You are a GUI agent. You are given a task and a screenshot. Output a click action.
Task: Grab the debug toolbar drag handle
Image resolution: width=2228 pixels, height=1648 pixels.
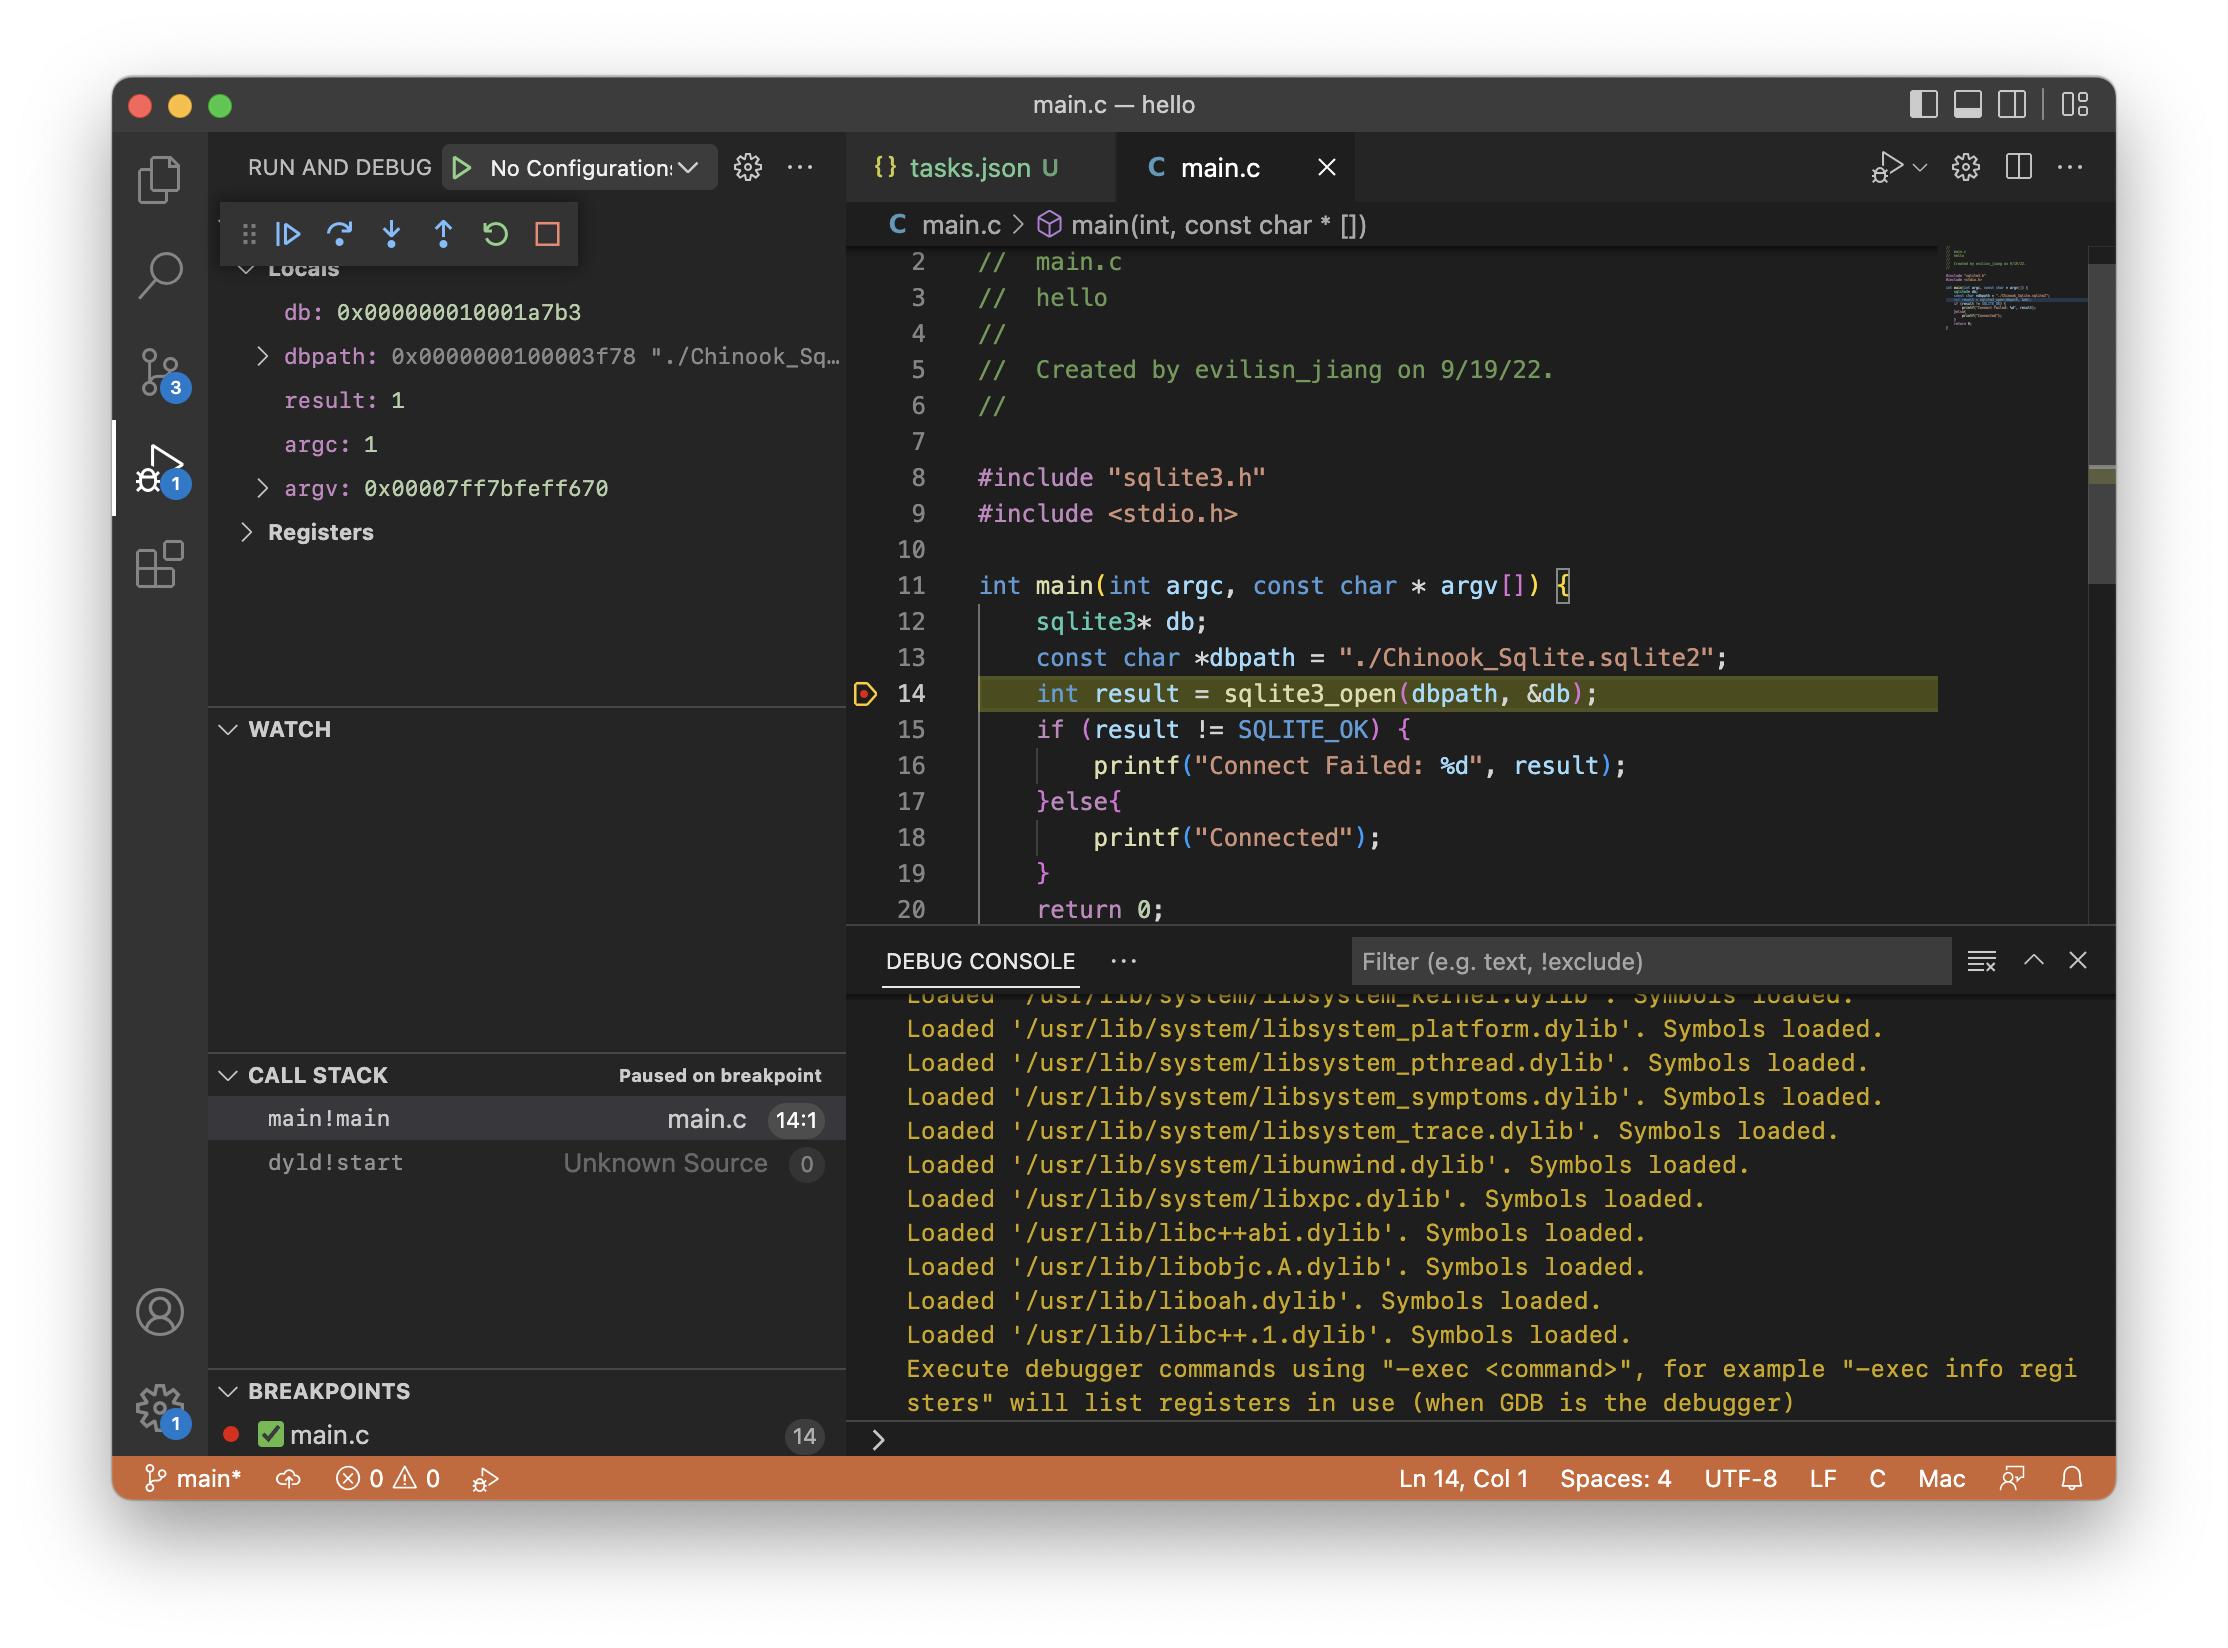click(248, 234)
